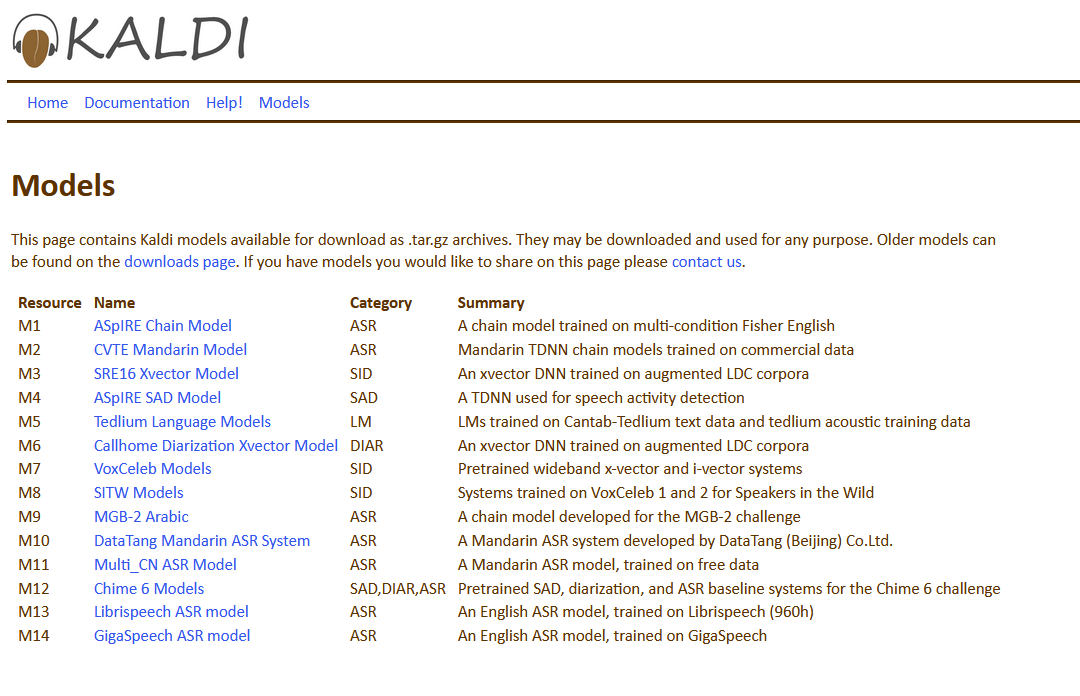Click the SAD,DIAR,ASR category cell

tap(398, 588)
